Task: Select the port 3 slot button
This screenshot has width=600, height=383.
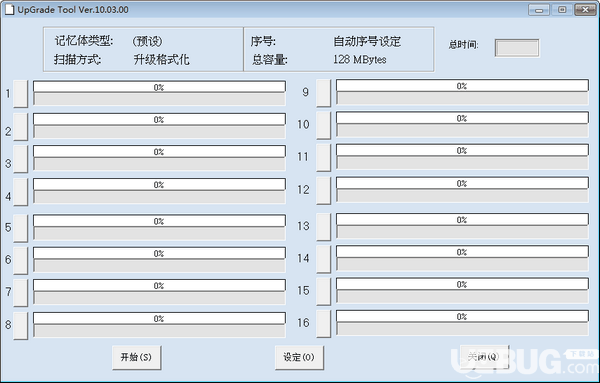Action: coord(21,159)
